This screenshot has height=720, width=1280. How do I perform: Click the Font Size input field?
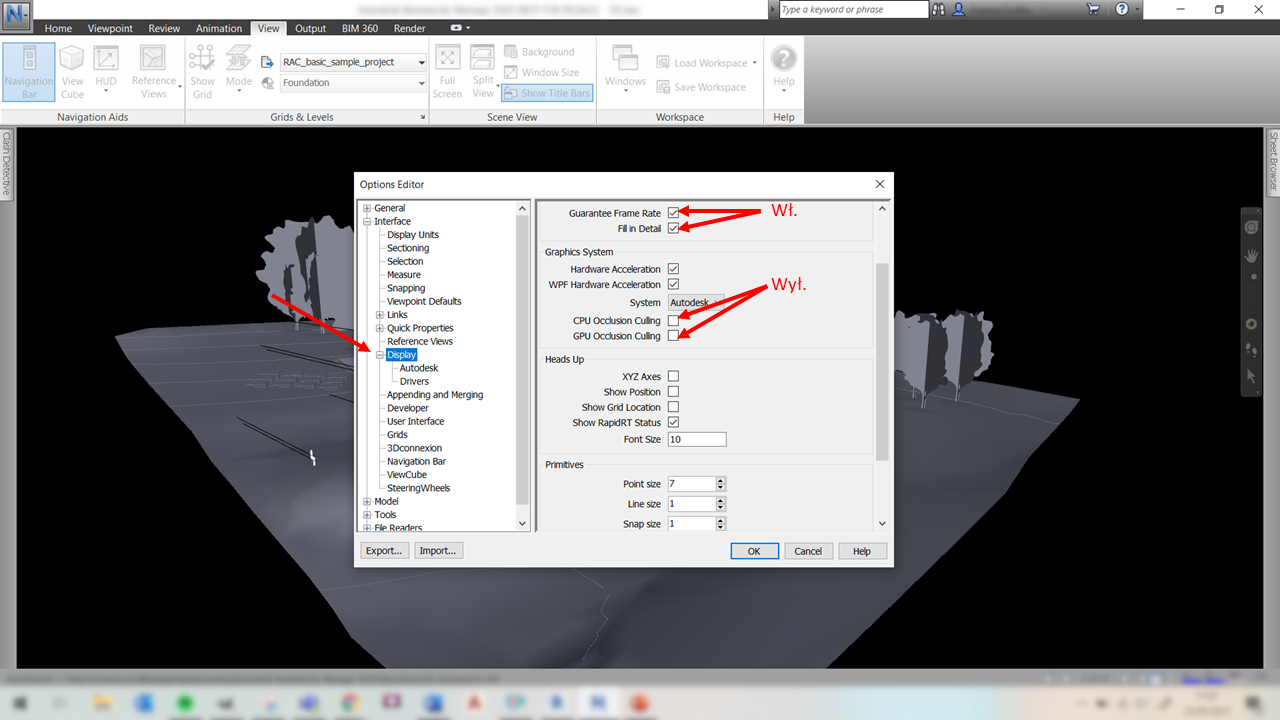pyautogui.click(x=696, y=440)
